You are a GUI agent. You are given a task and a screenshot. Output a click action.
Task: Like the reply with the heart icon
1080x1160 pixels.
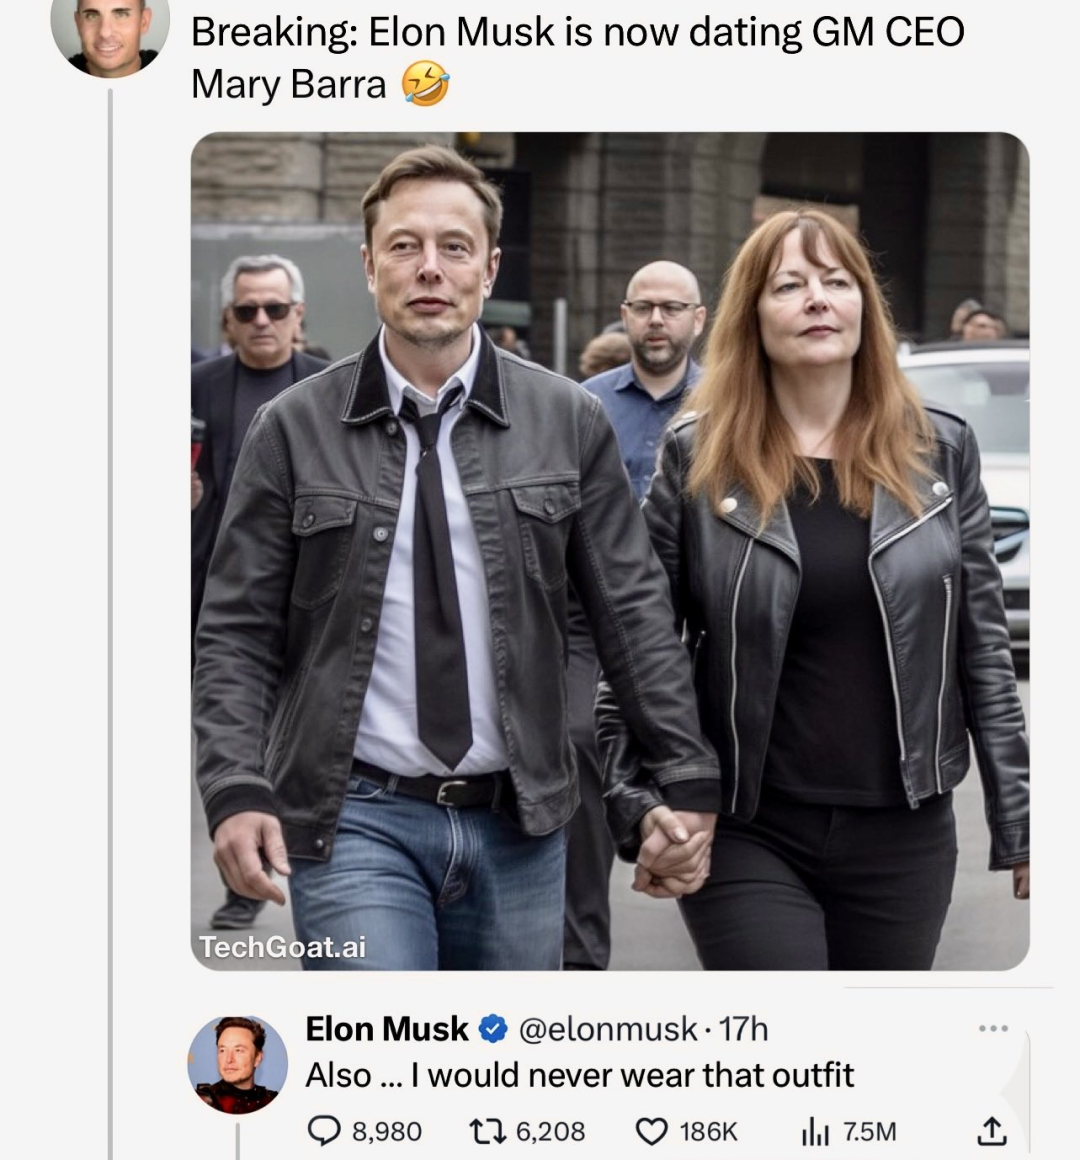(x=651, y=1131)
